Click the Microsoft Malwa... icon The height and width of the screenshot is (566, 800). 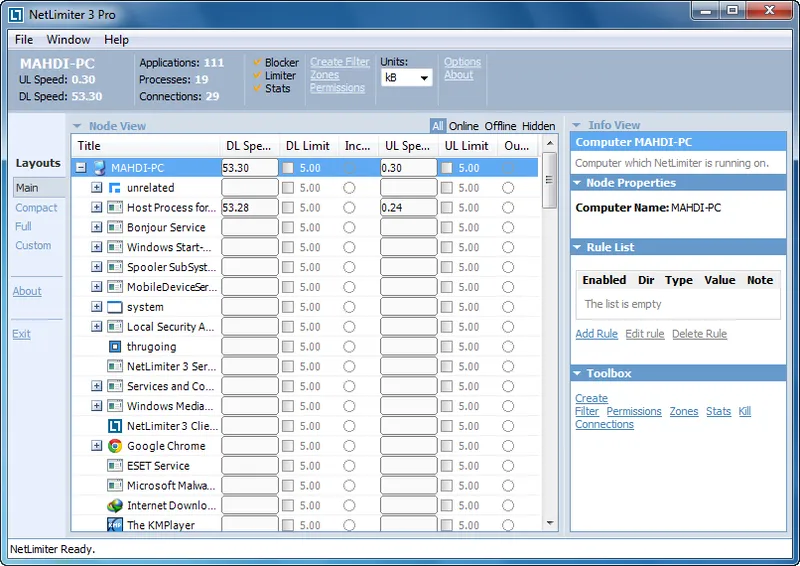tap(115, 485)
